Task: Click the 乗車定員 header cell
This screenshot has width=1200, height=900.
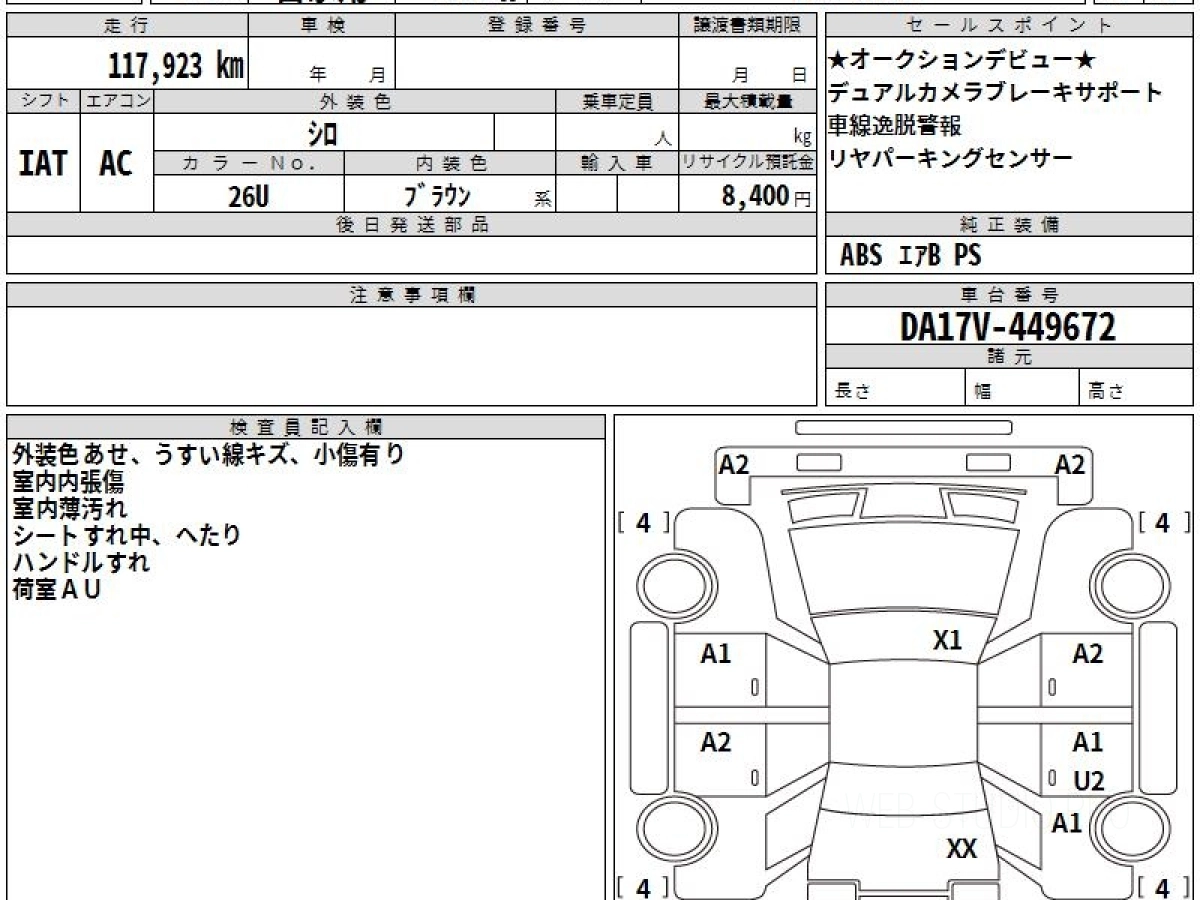Action: (x=617, y=101)
